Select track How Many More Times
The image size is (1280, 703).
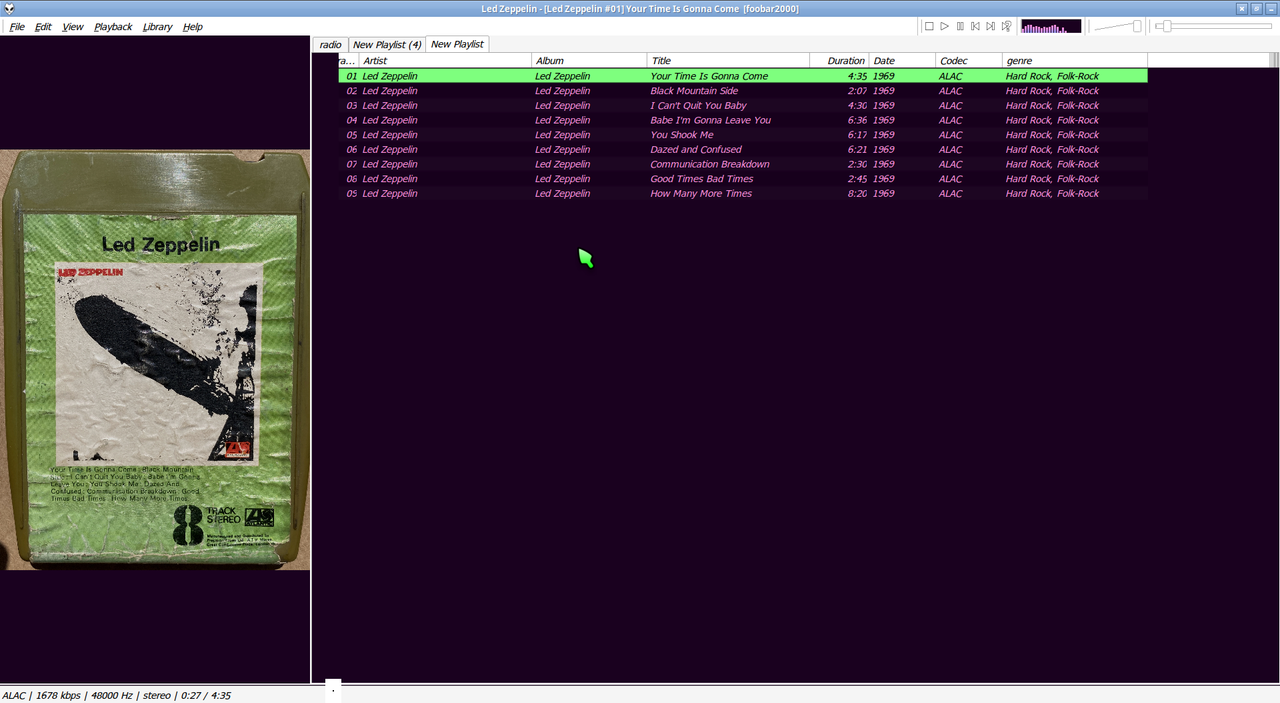pos(743,193)
